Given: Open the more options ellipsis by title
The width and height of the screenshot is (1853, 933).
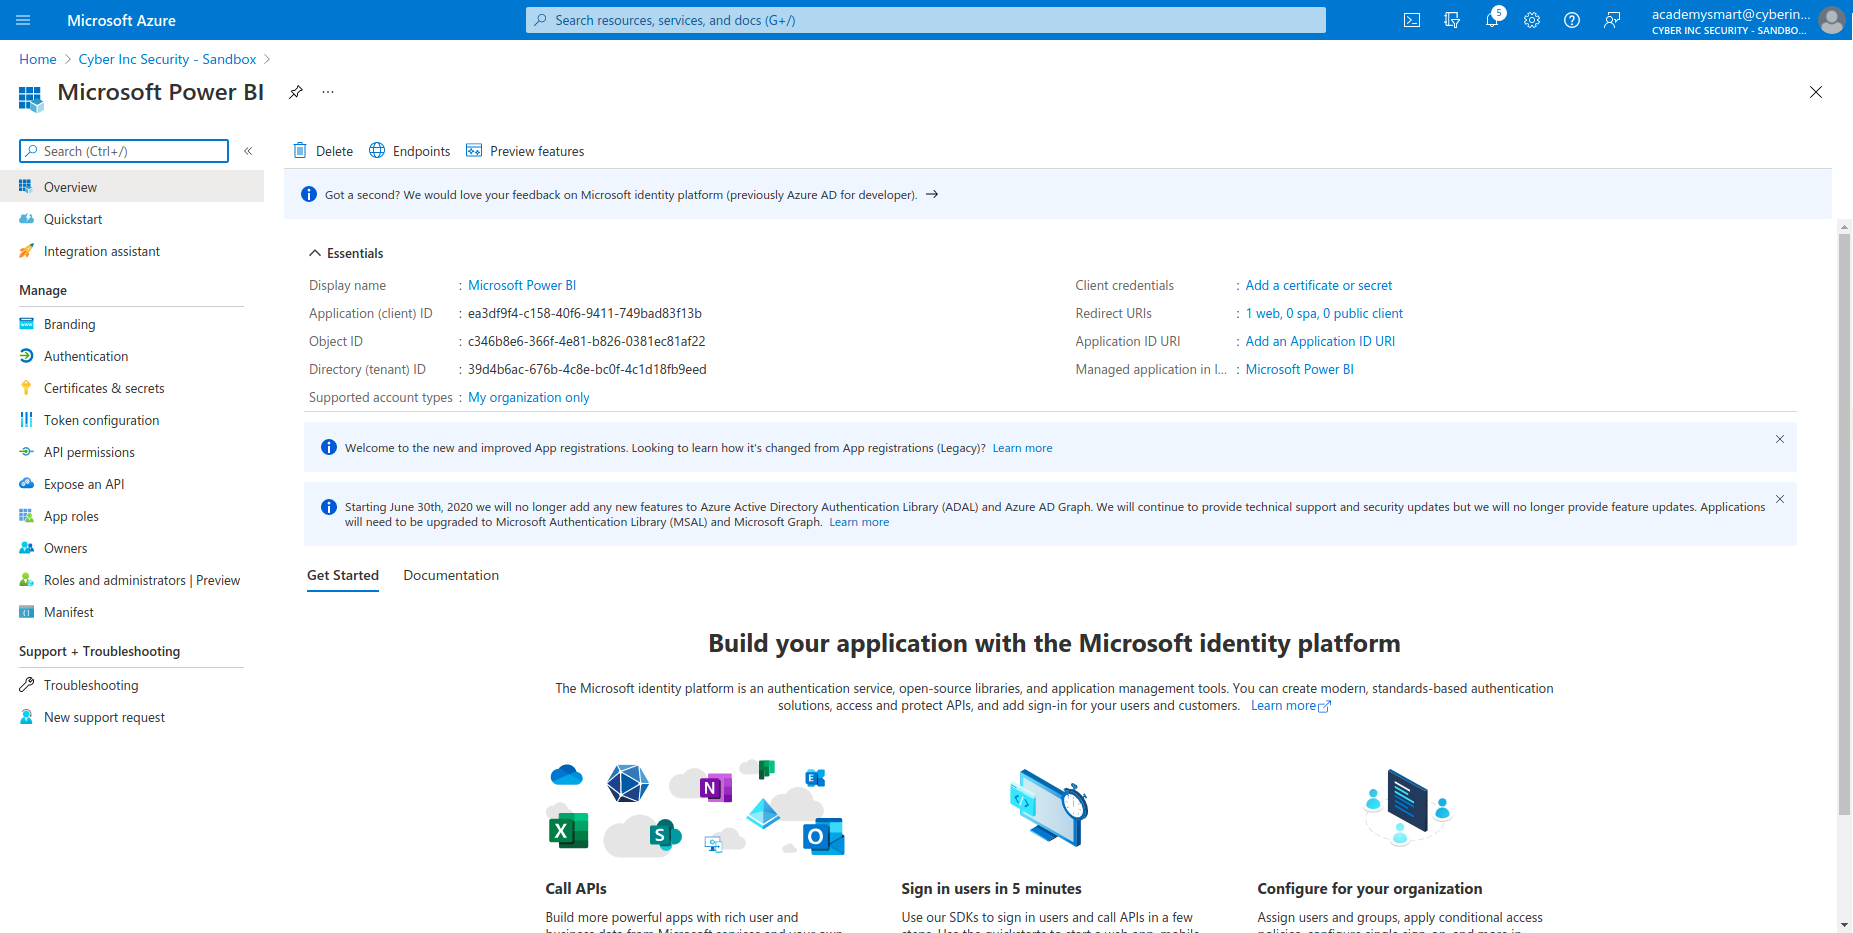Looking at the screenshot, I should click(328, 92).
